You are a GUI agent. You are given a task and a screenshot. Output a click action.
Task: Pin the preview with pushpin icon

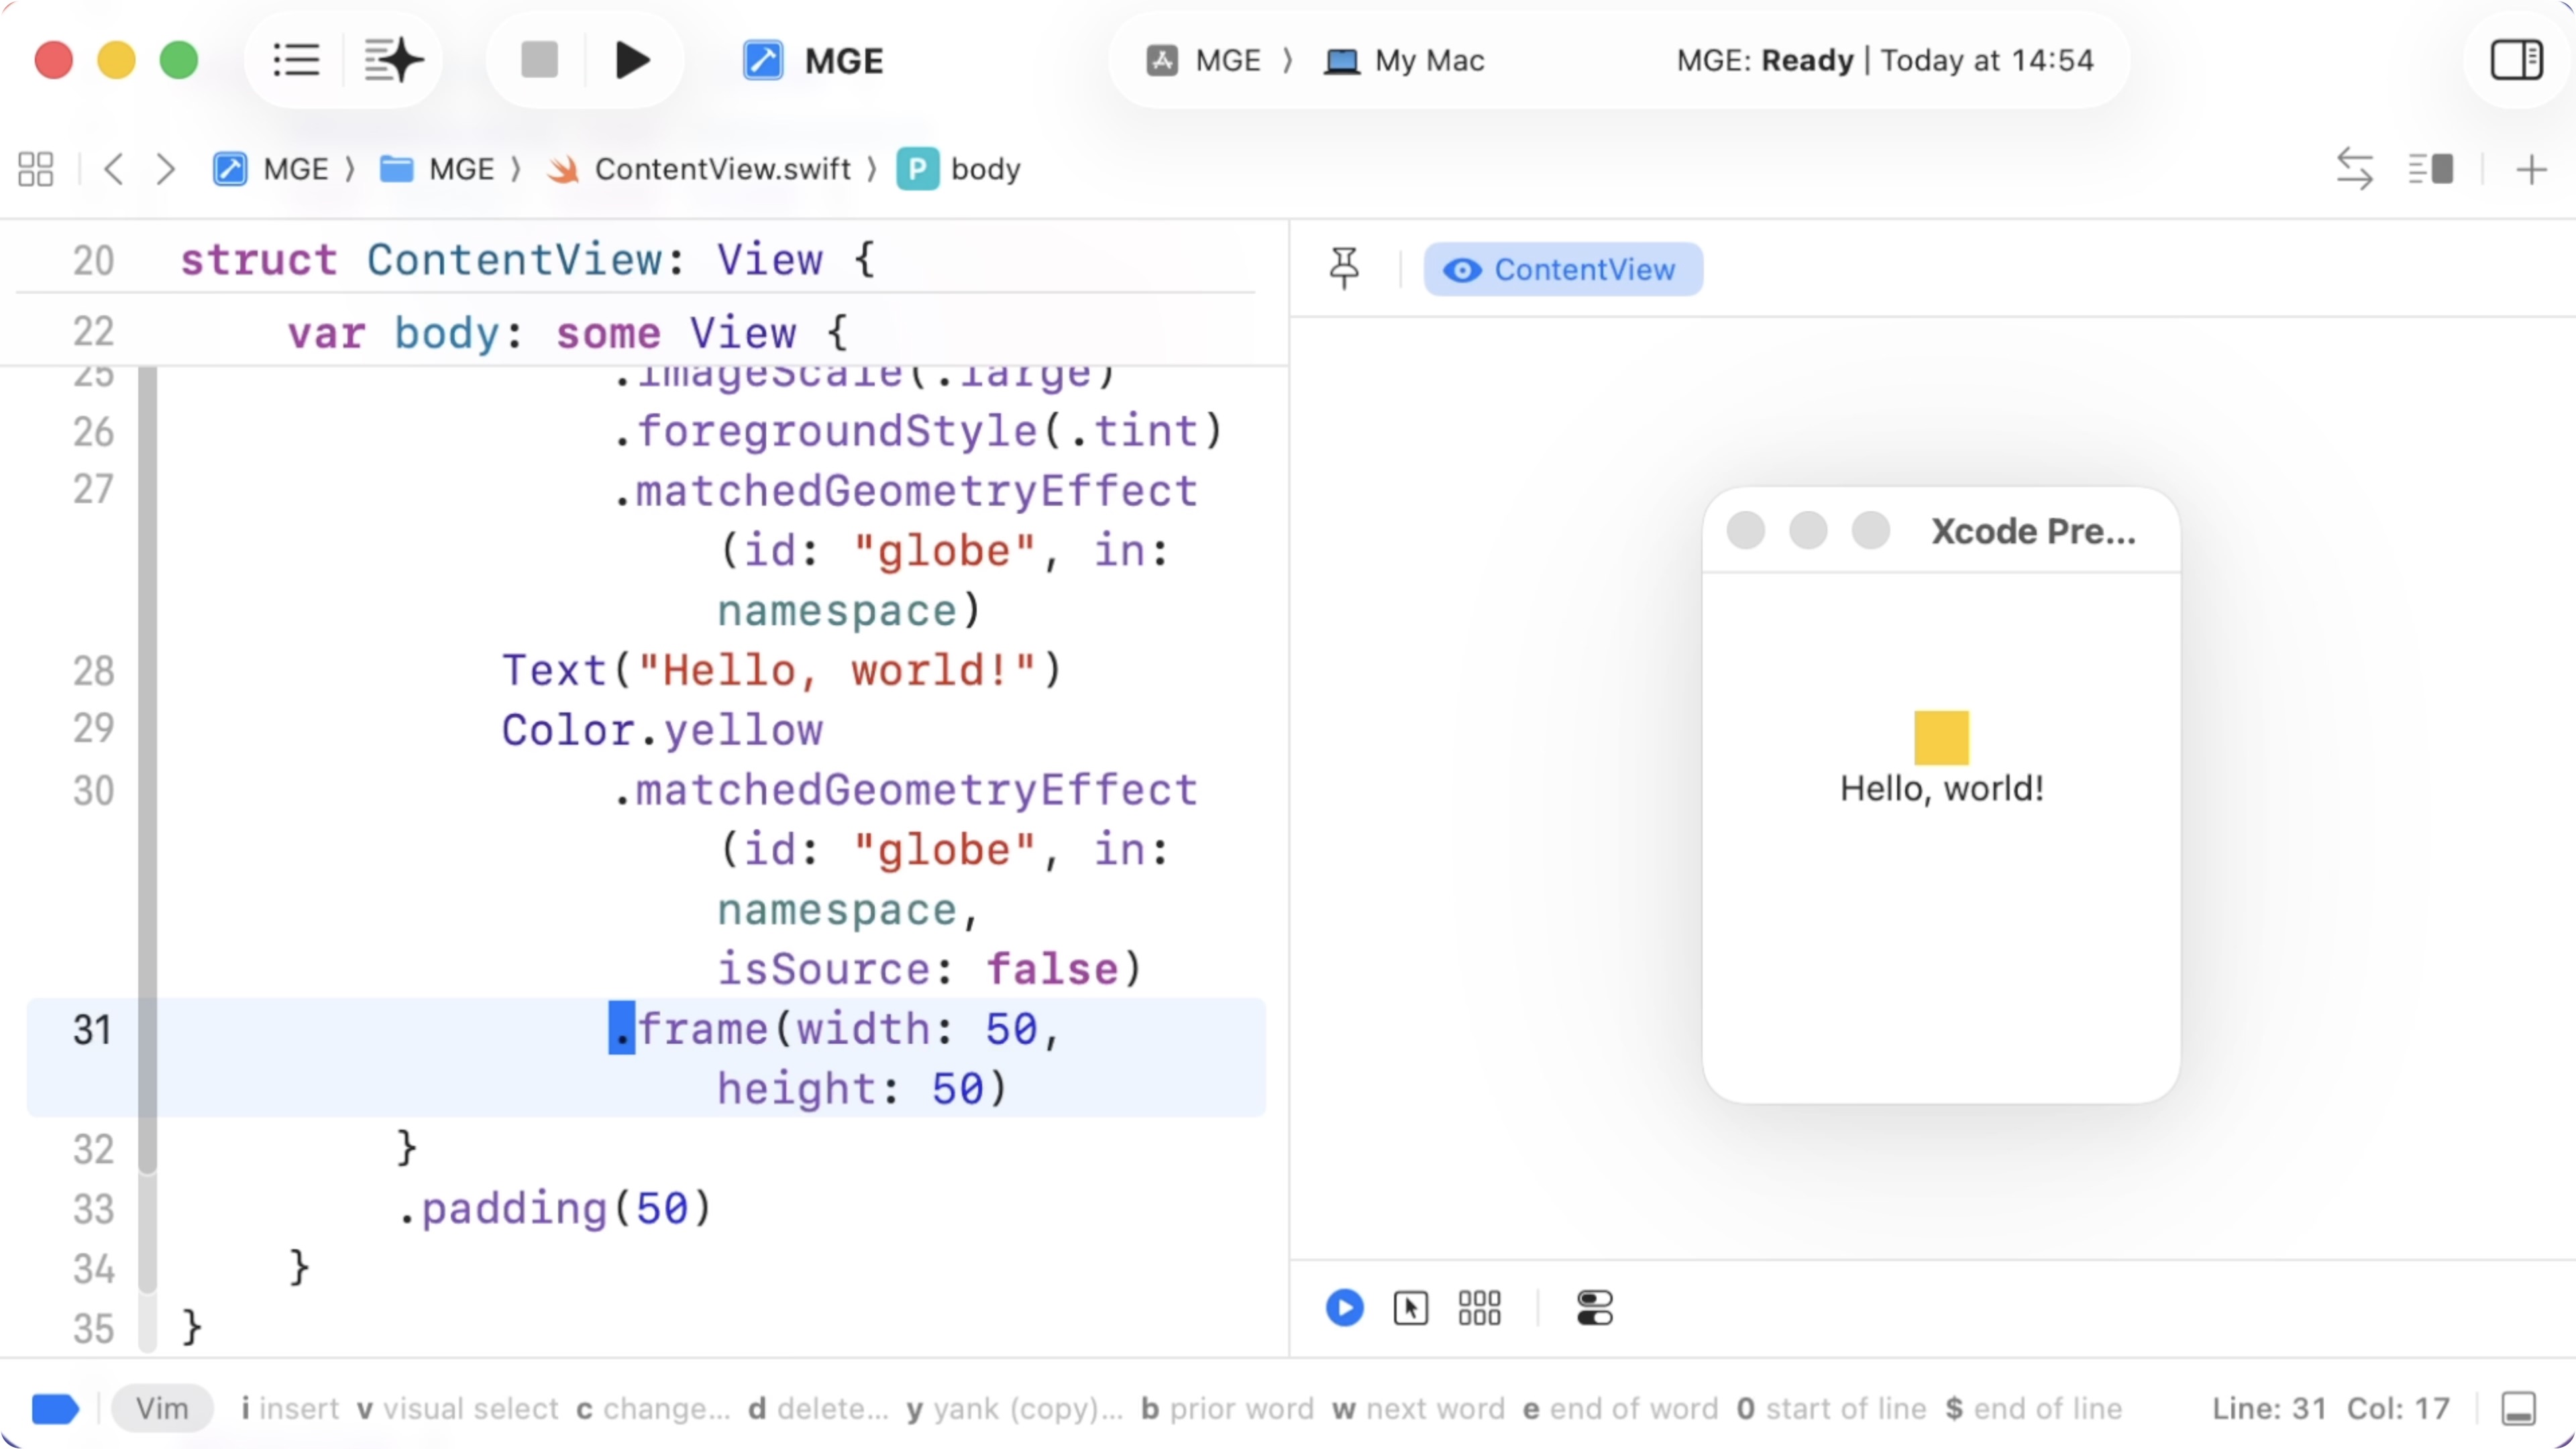(1344, 268)
